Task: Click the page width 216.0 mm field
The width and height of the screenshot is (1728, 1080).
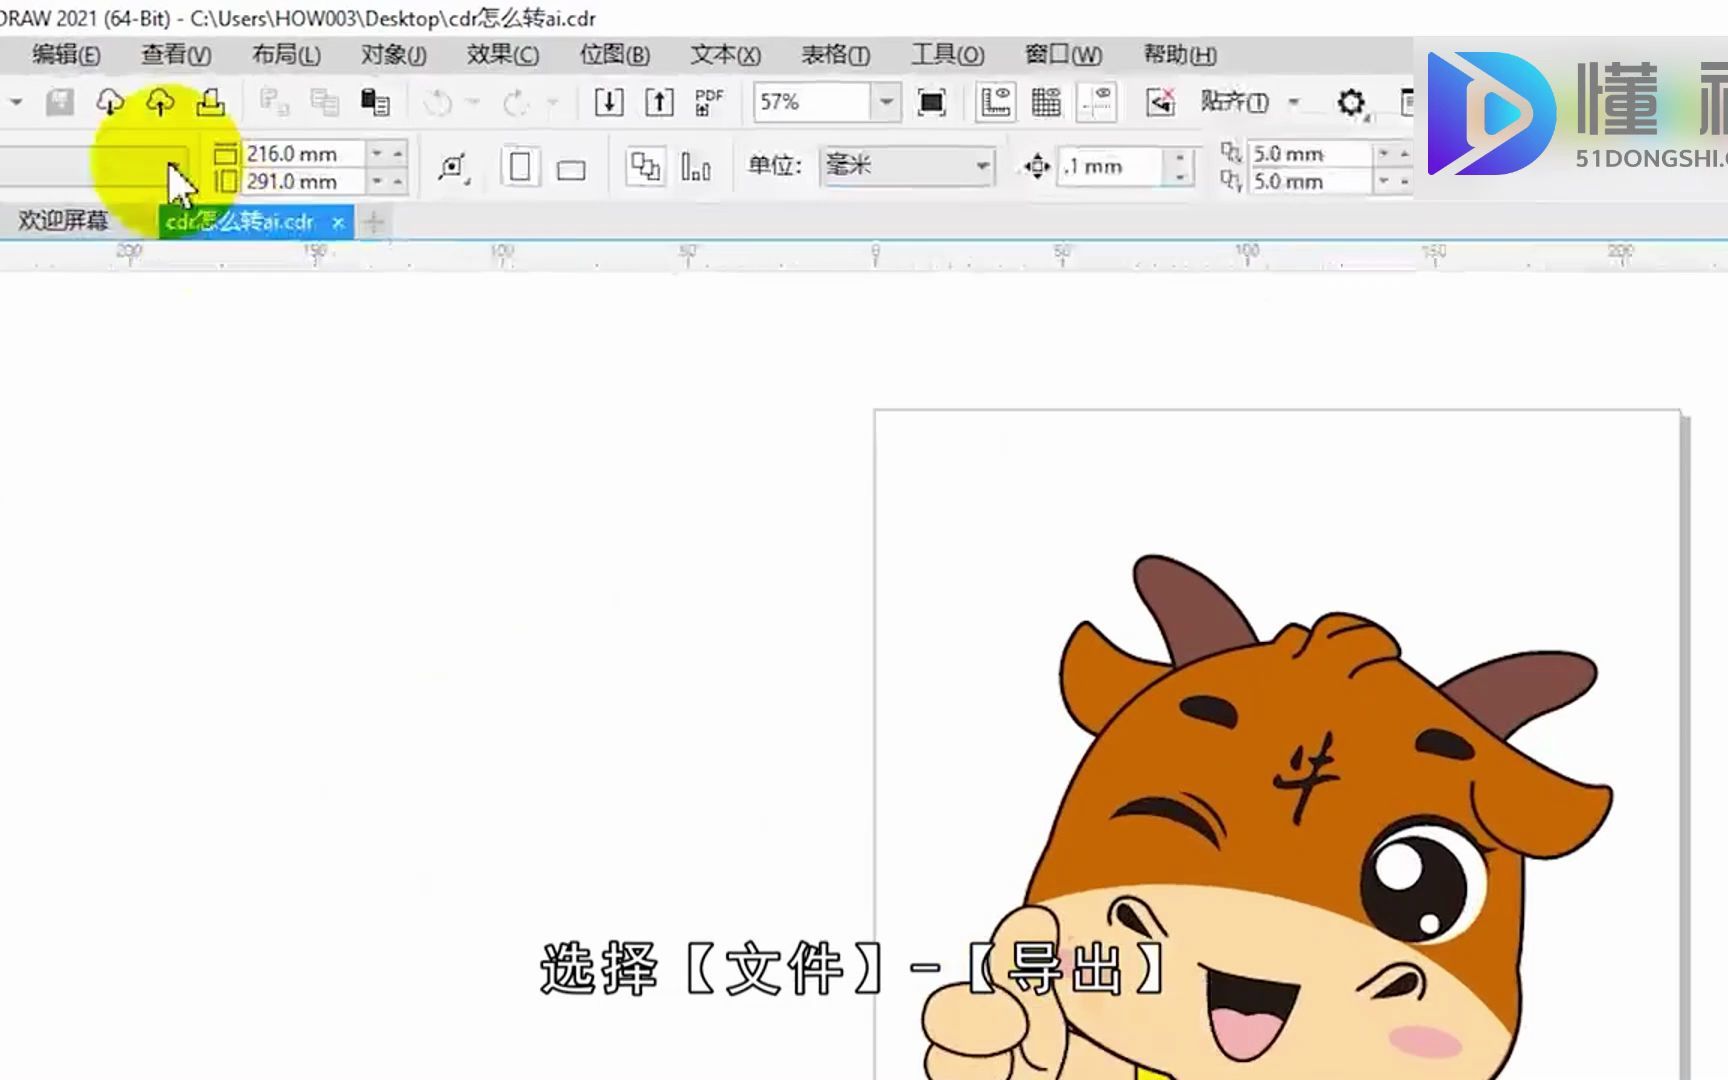Action: point(305,154)
